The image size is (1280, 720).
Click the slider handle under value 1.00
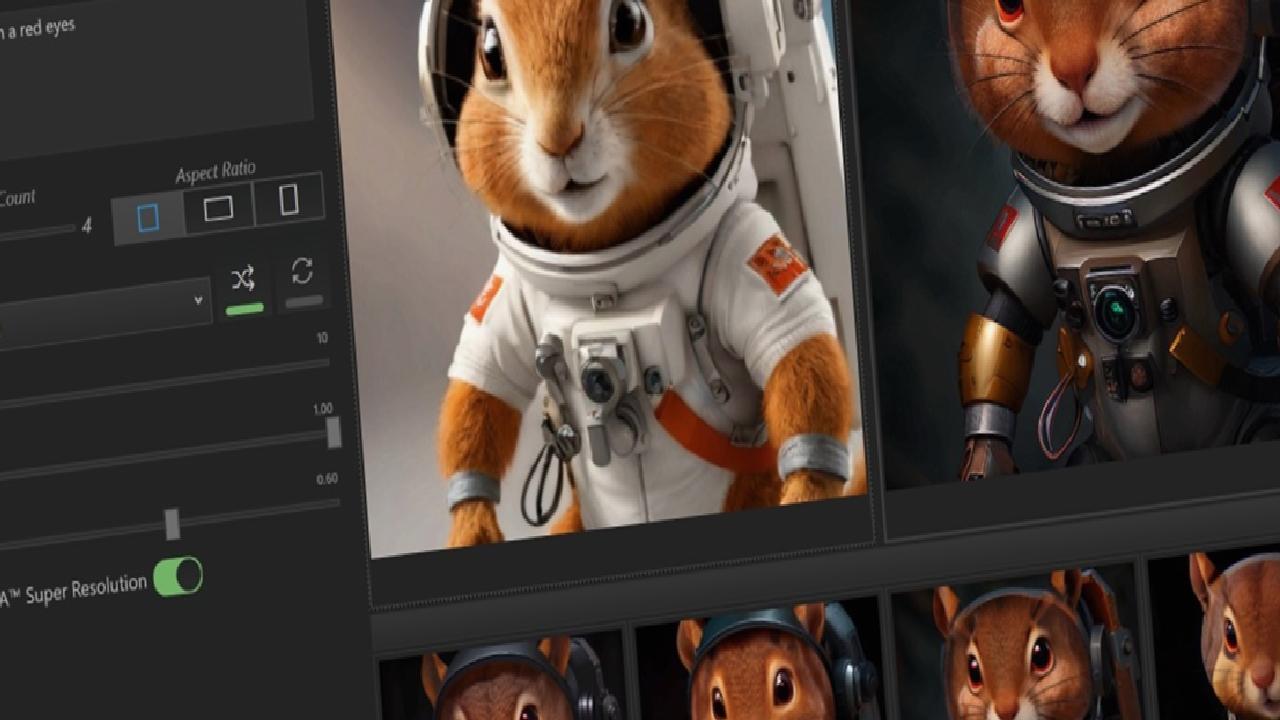click(x=334, y=432)
